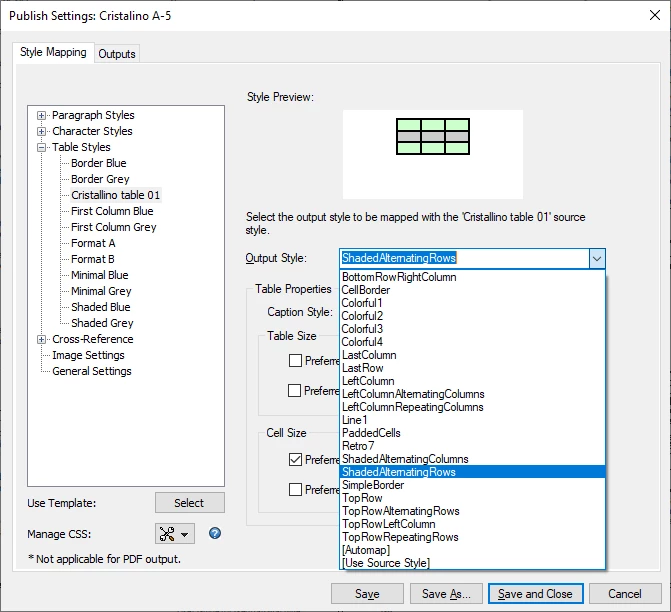Select Shaded Grey table style

(x=102, y=323)
